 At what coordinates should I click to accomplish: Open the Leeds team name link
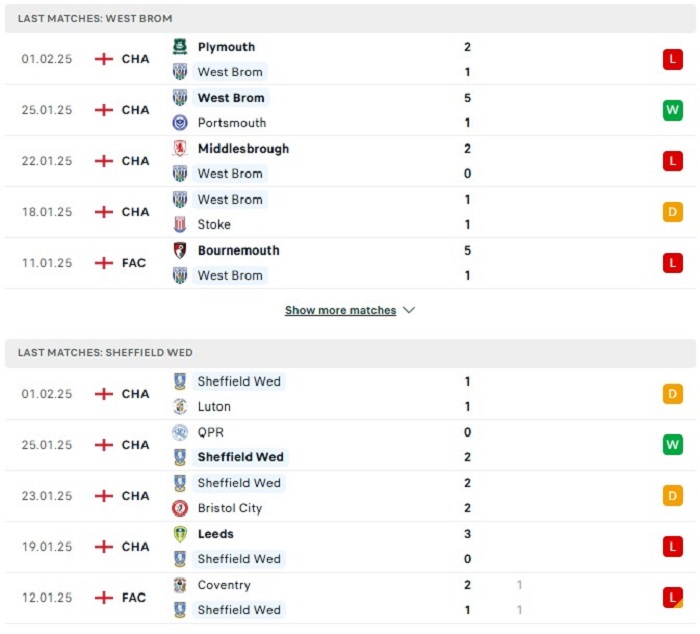coord(216,534)
